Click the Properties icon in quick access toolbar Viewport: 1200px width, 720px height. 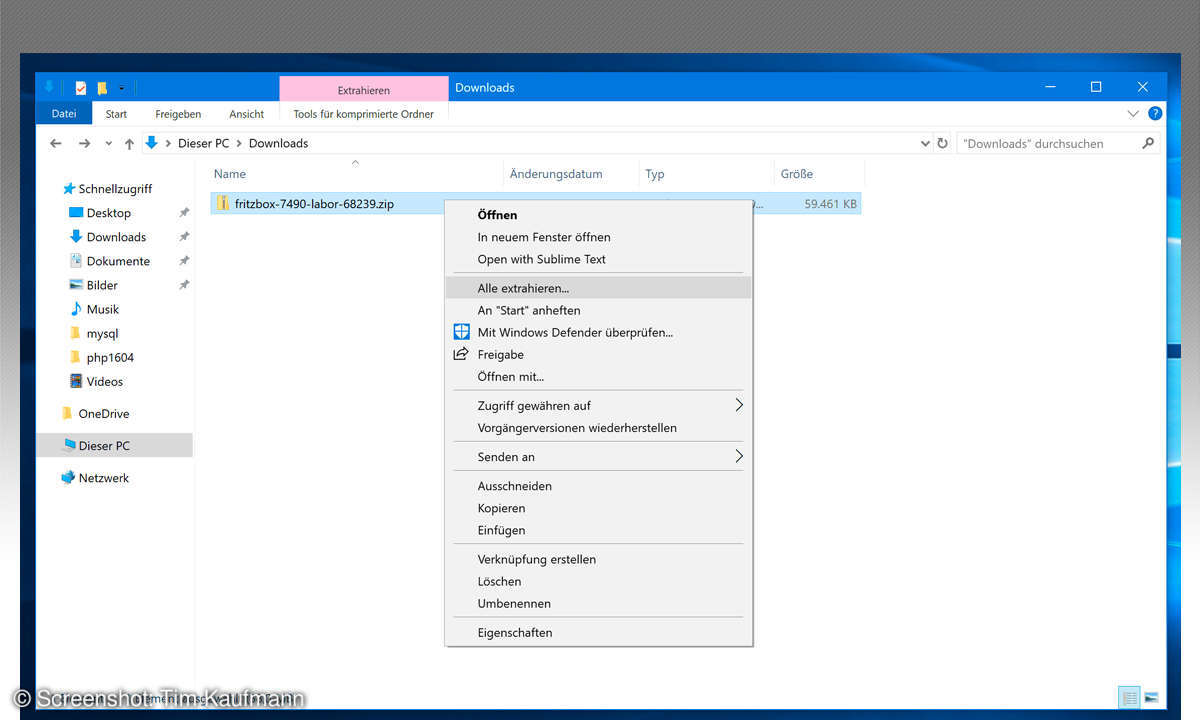coord(81,88)
